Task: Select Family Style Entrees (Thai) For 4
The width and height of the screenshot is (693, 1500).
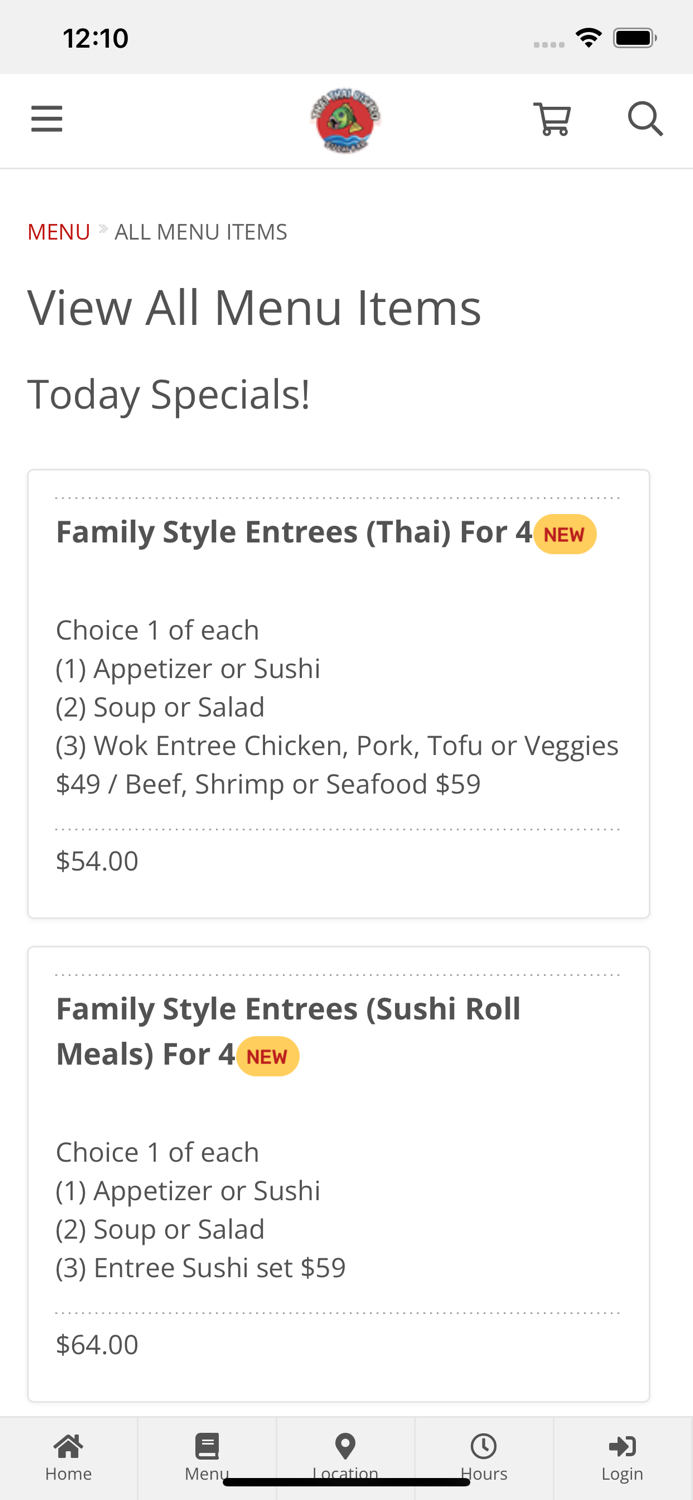Action: (294, 532)
